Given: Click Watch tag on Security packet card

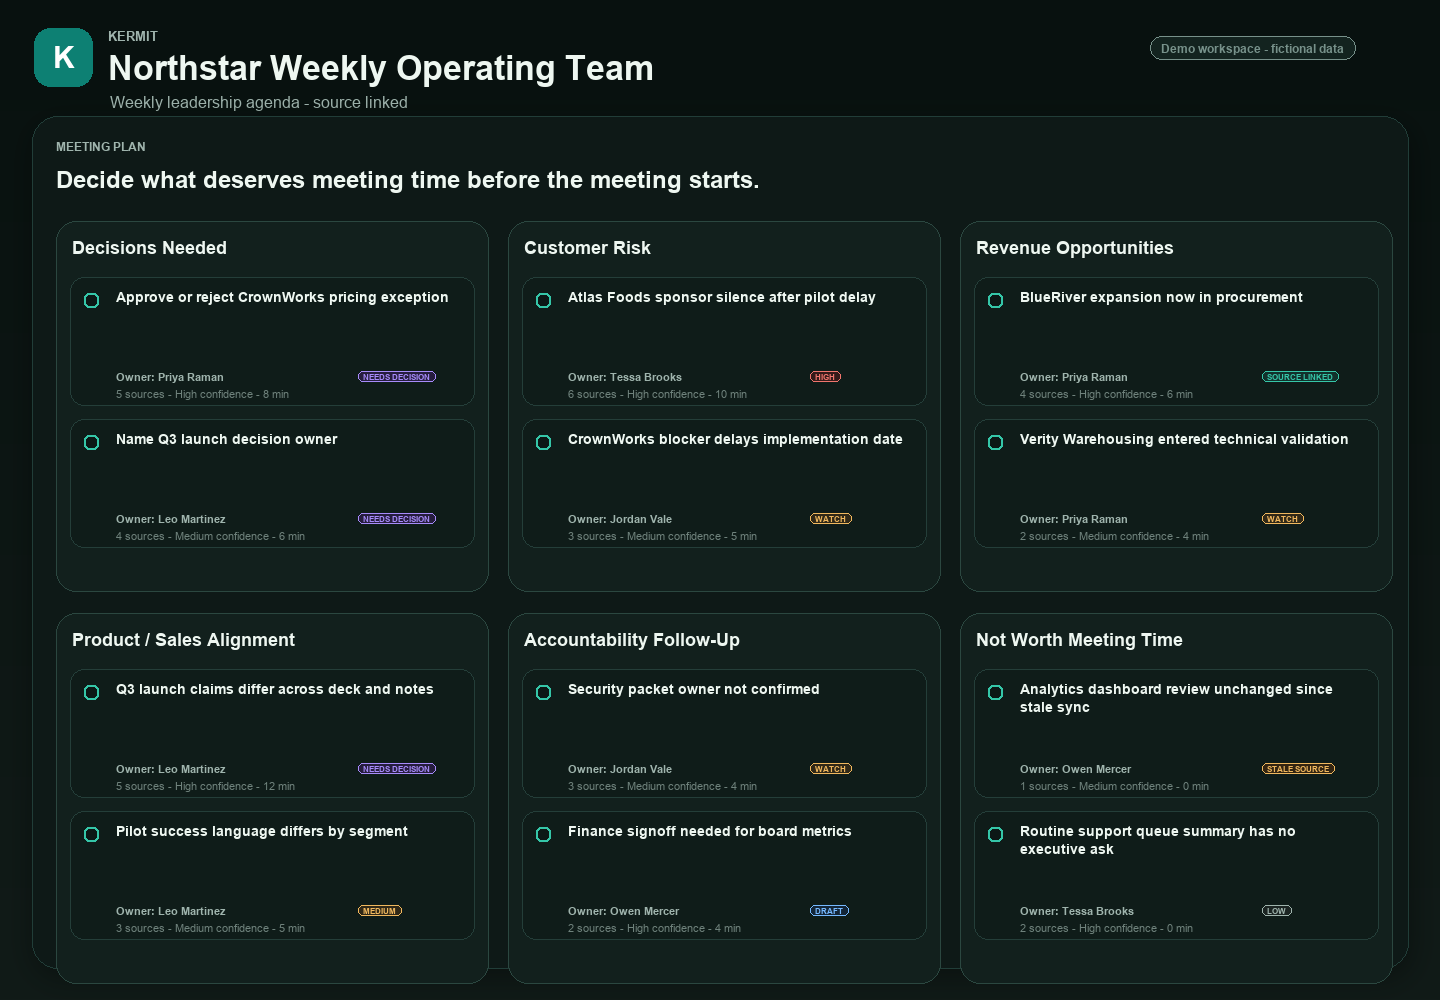Looking at the screenshot, I should tap(831, 769).
